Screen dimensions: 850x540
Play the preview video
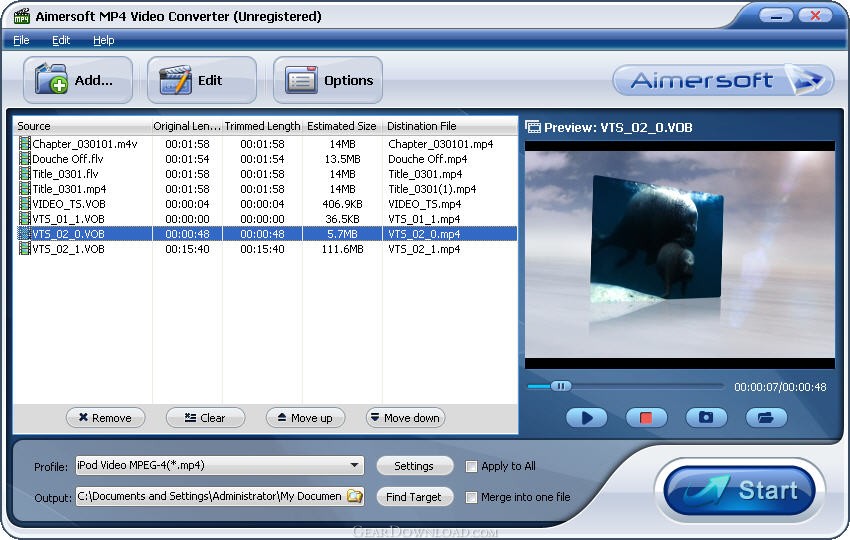click(x=587, y=417)
